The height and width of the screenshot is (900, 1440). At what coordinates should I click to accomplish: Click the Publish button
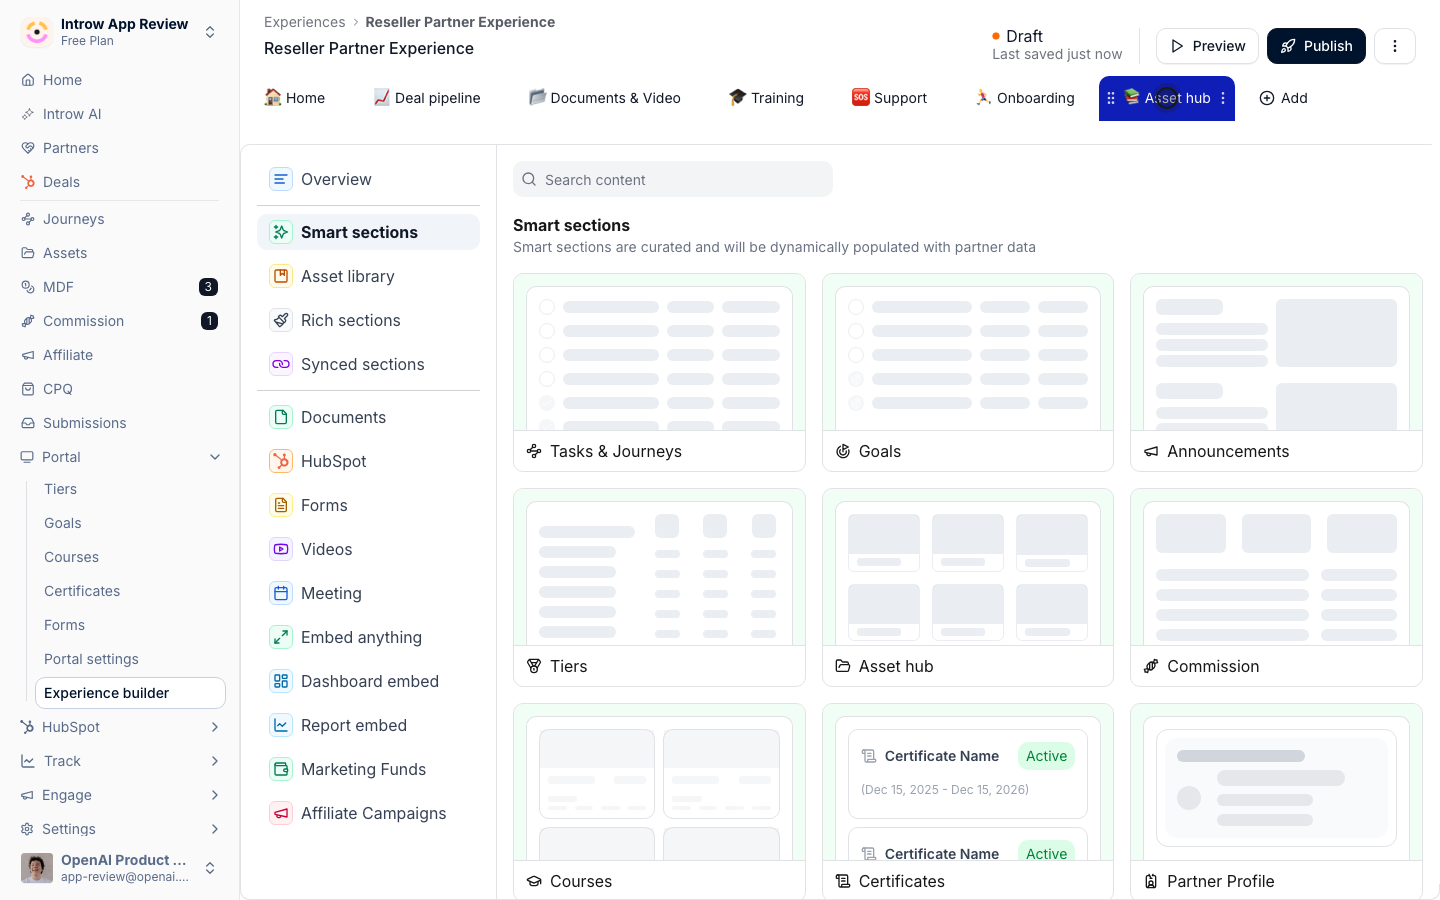pyautogui.click(x=1316, y=46)
